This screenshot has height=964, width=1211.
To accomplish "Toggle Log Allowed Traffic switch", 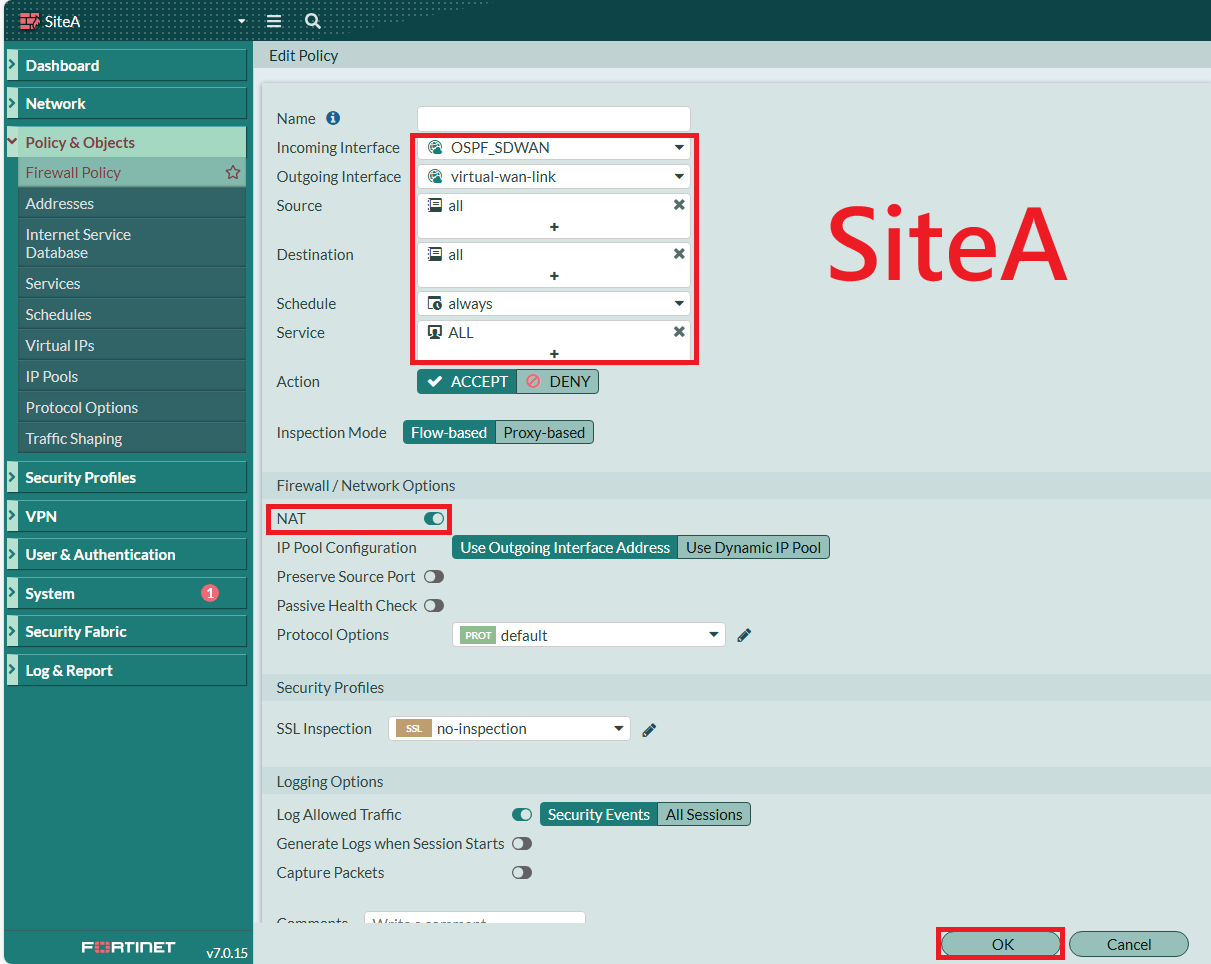I will point(522,814).
